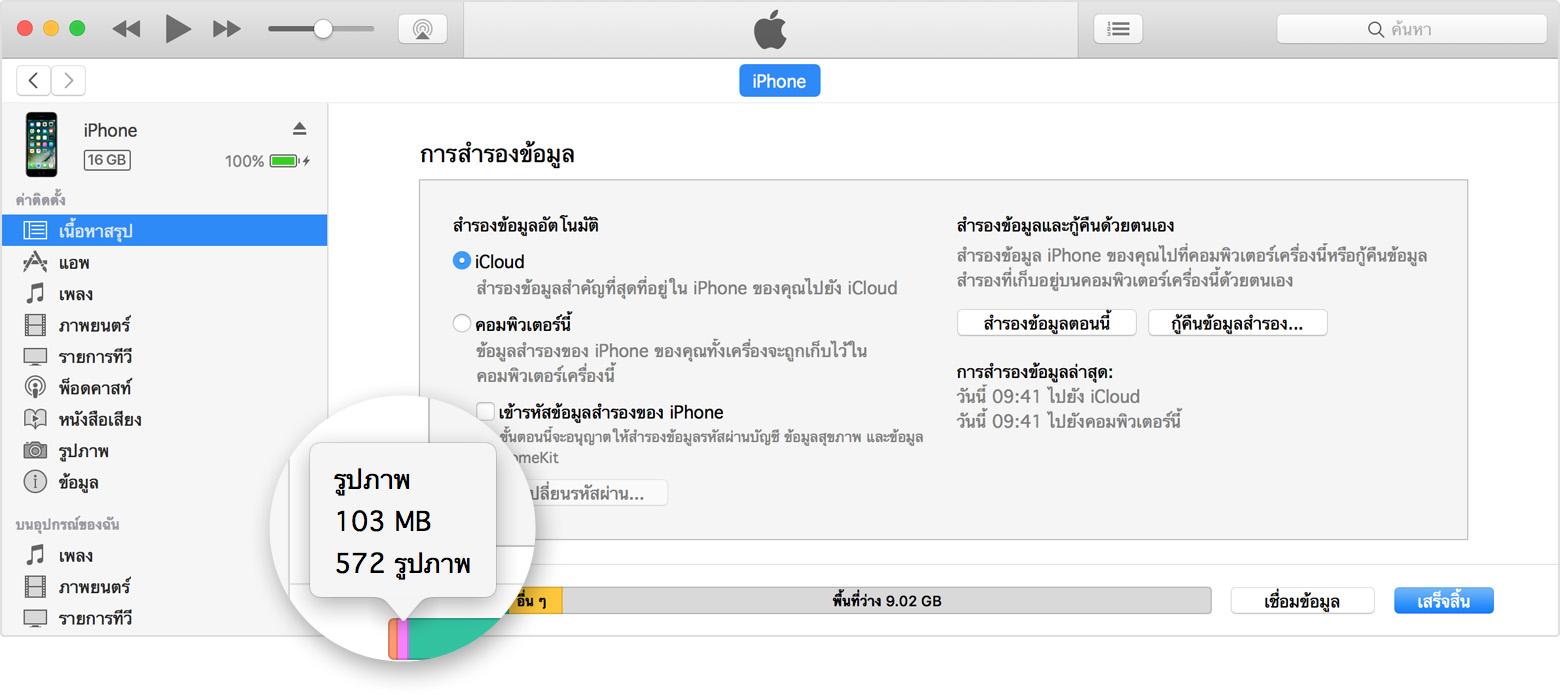This screenshot has width=1560, height=694.
Task: Click the AirPlay icon button
Action: [x=422, y=29]
